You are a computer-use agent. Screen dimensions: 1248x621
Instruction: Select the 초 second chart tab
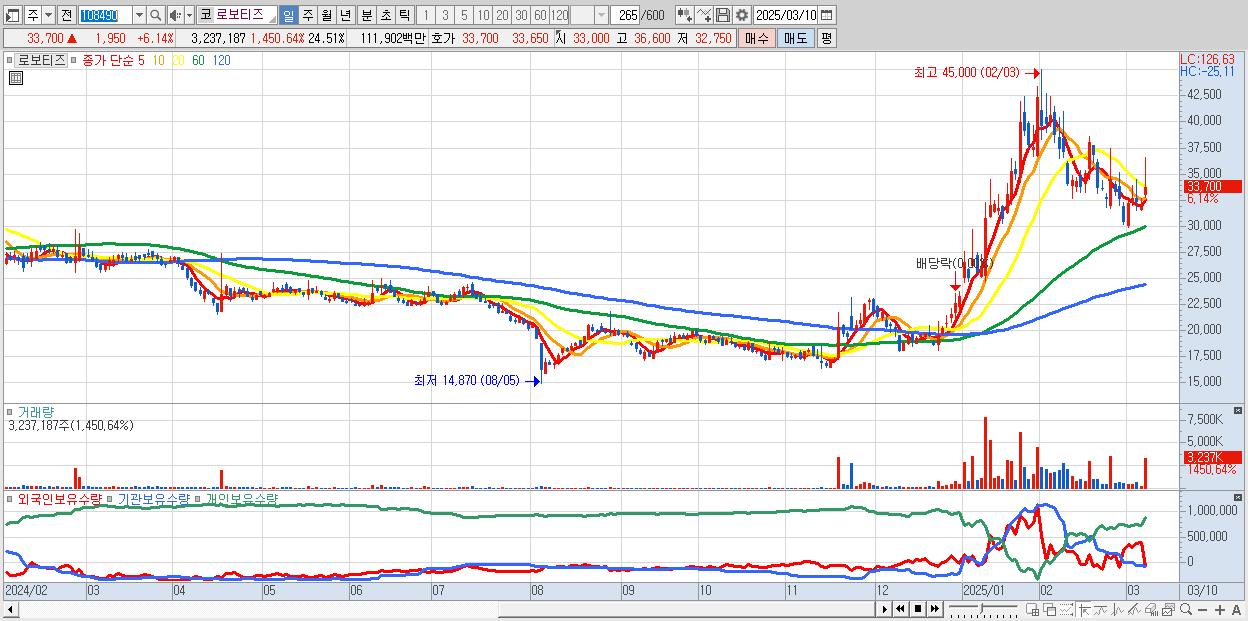tap(386, 15)
